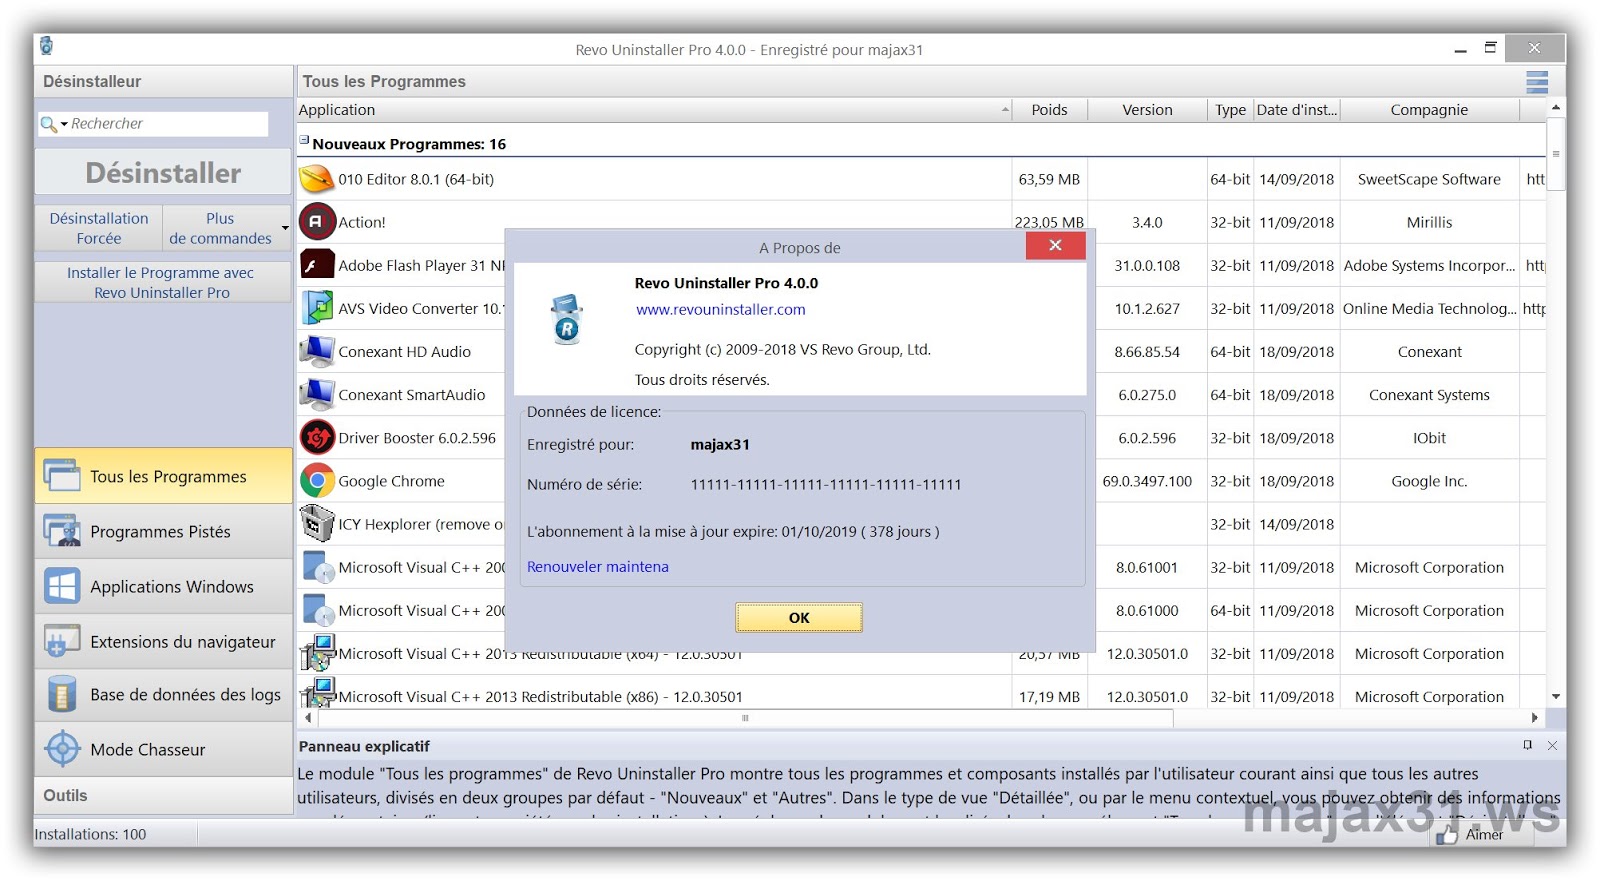Screen dimensions: 1600x881
Task: Open Applications Windows module
Action: click(x=164, y=586)
